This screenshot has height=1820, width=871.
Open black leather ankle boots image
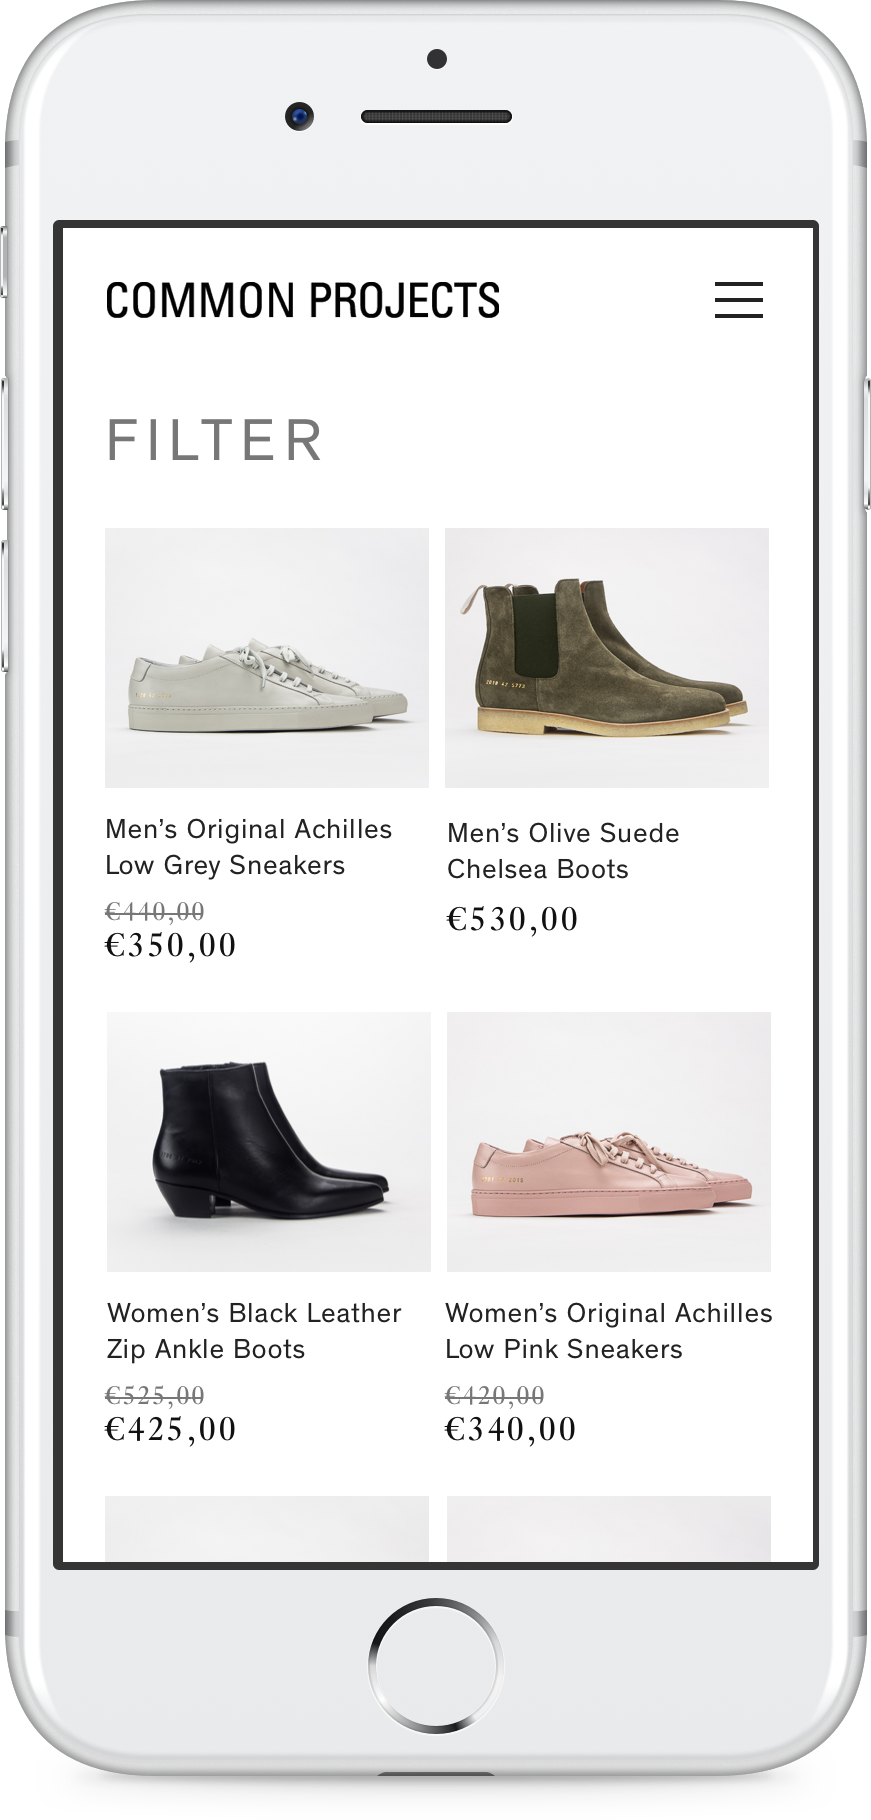click(x=269, y=1142)
